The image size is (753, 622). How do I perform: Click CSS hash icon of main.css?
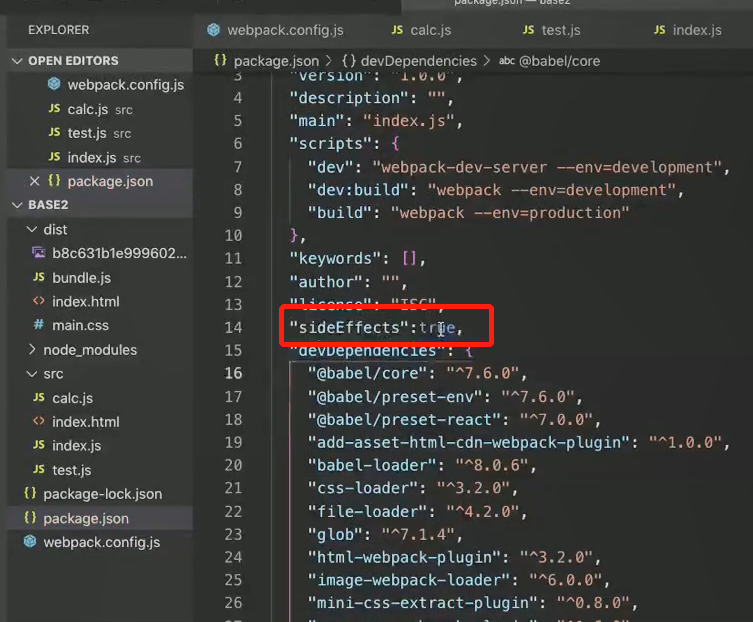pos(39,325)
